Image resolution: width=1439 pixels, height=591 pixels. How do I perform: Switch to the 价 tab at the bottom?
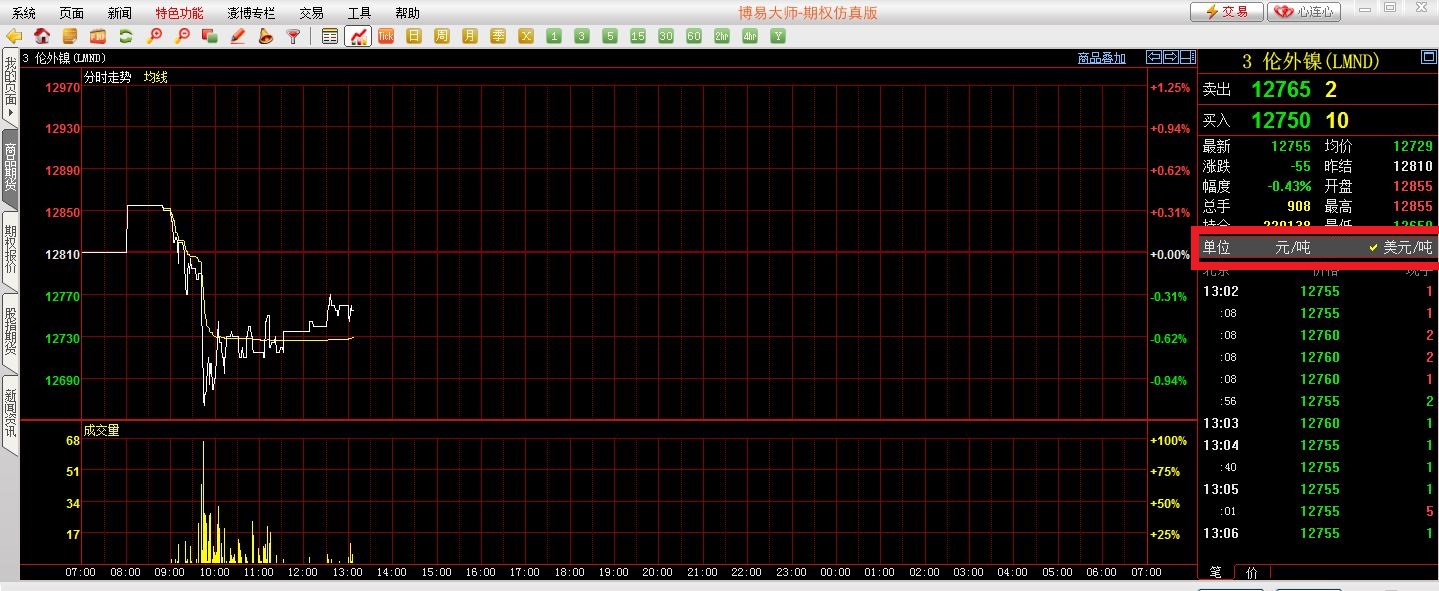coord(1251,572)
